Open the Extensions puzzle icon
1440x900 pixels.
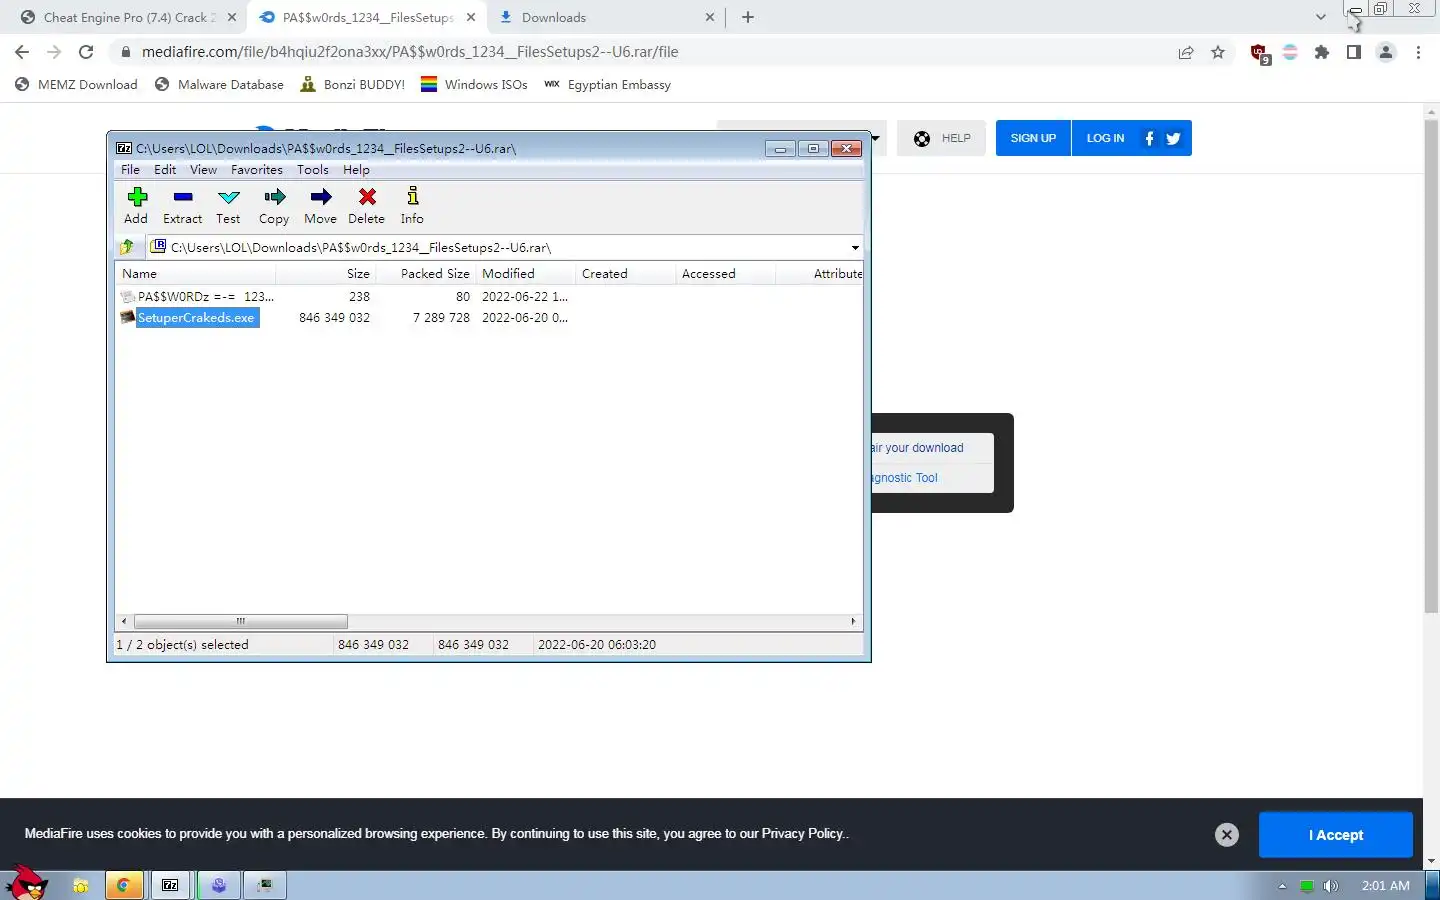pyautogui.click(x=1322, y=53)
